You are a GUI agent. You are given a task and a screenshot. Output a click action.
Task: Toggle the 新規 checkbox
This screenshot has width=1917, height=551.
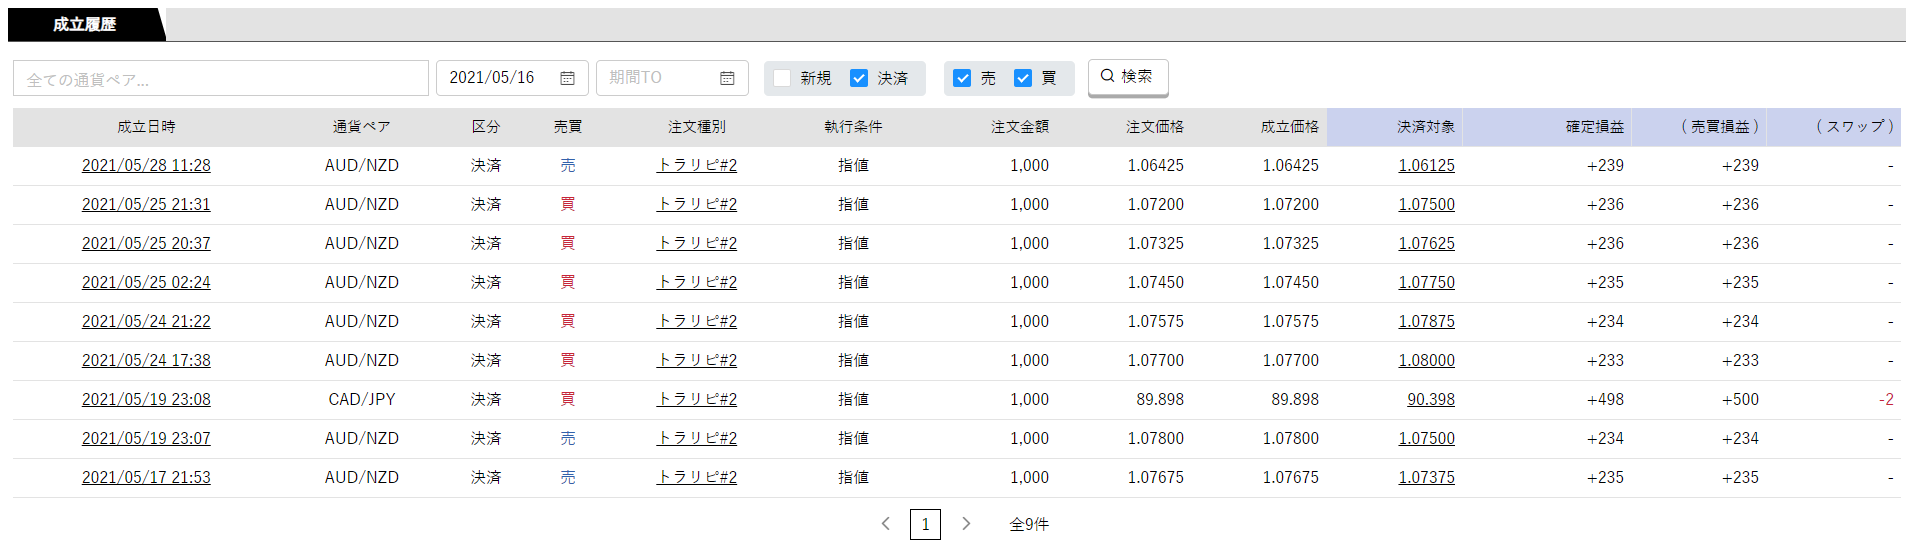tap(782, 78)
